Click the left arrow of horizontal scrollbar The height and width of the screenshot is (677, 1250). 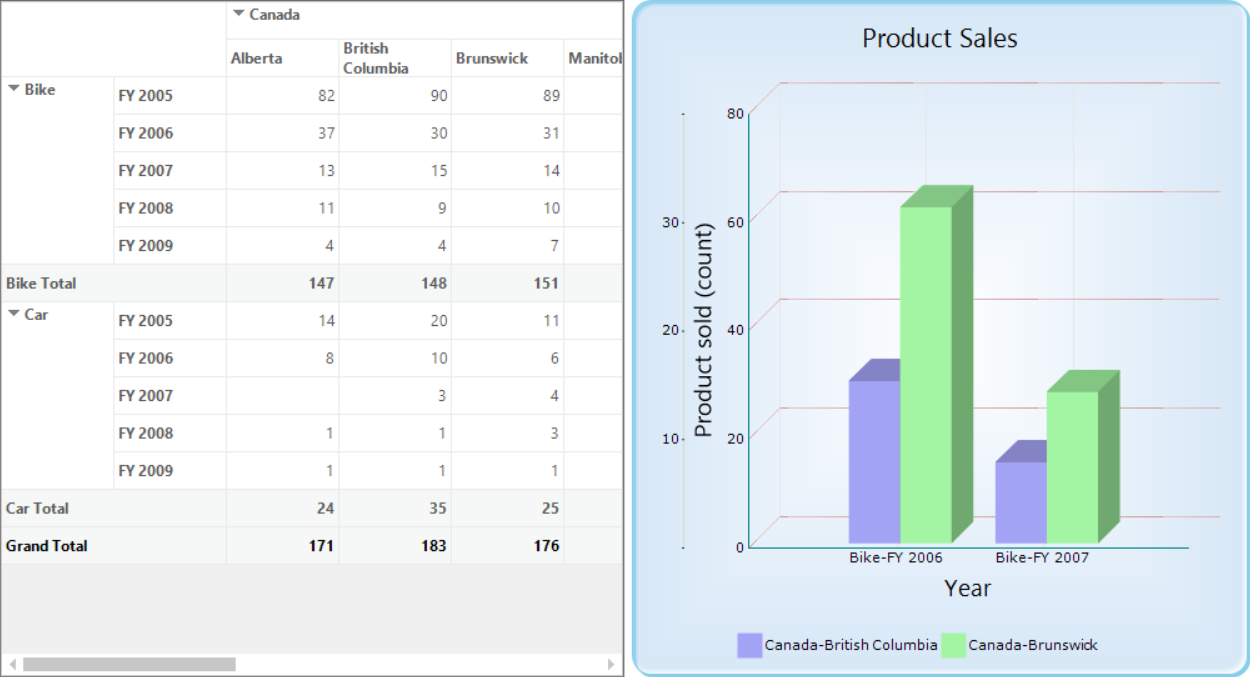coord(12,664)
